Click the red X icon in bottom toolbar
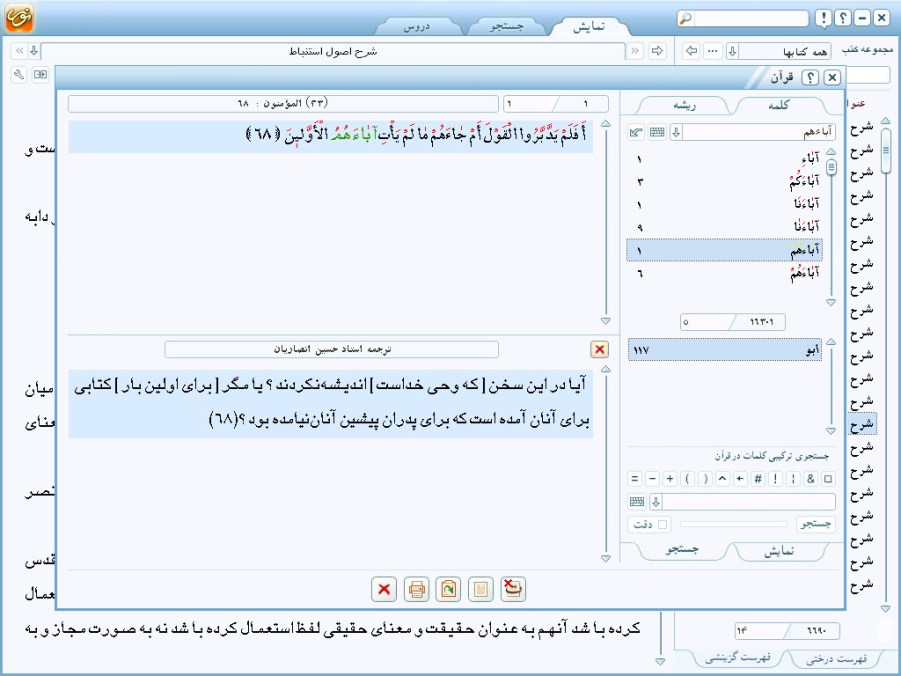This screenshot has width=901, height=676. point(384,590)
